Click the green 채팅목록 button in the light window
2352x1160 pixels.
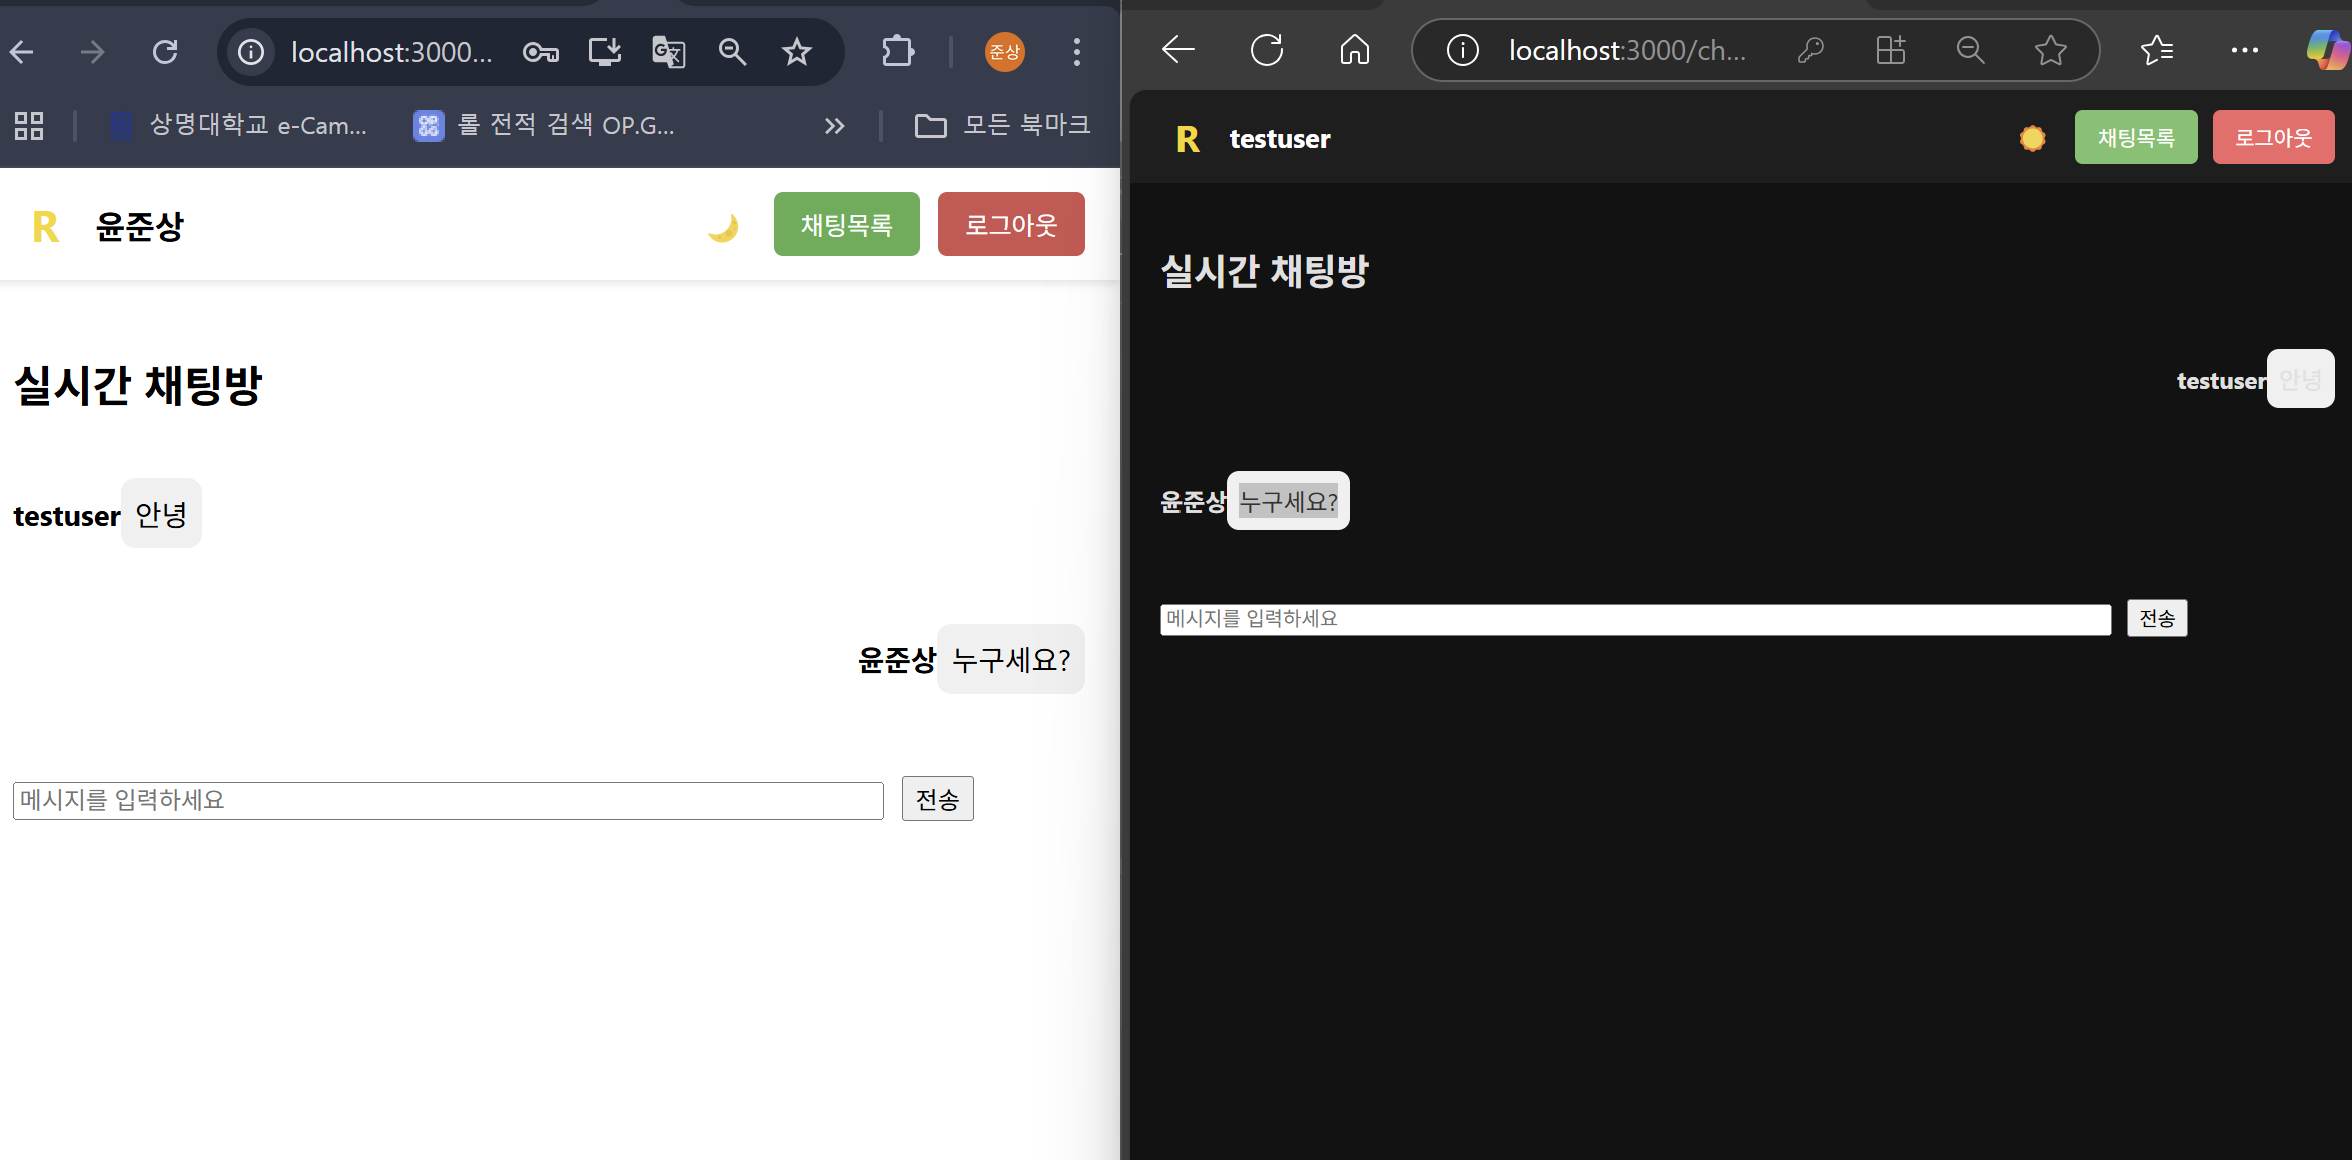846,224
